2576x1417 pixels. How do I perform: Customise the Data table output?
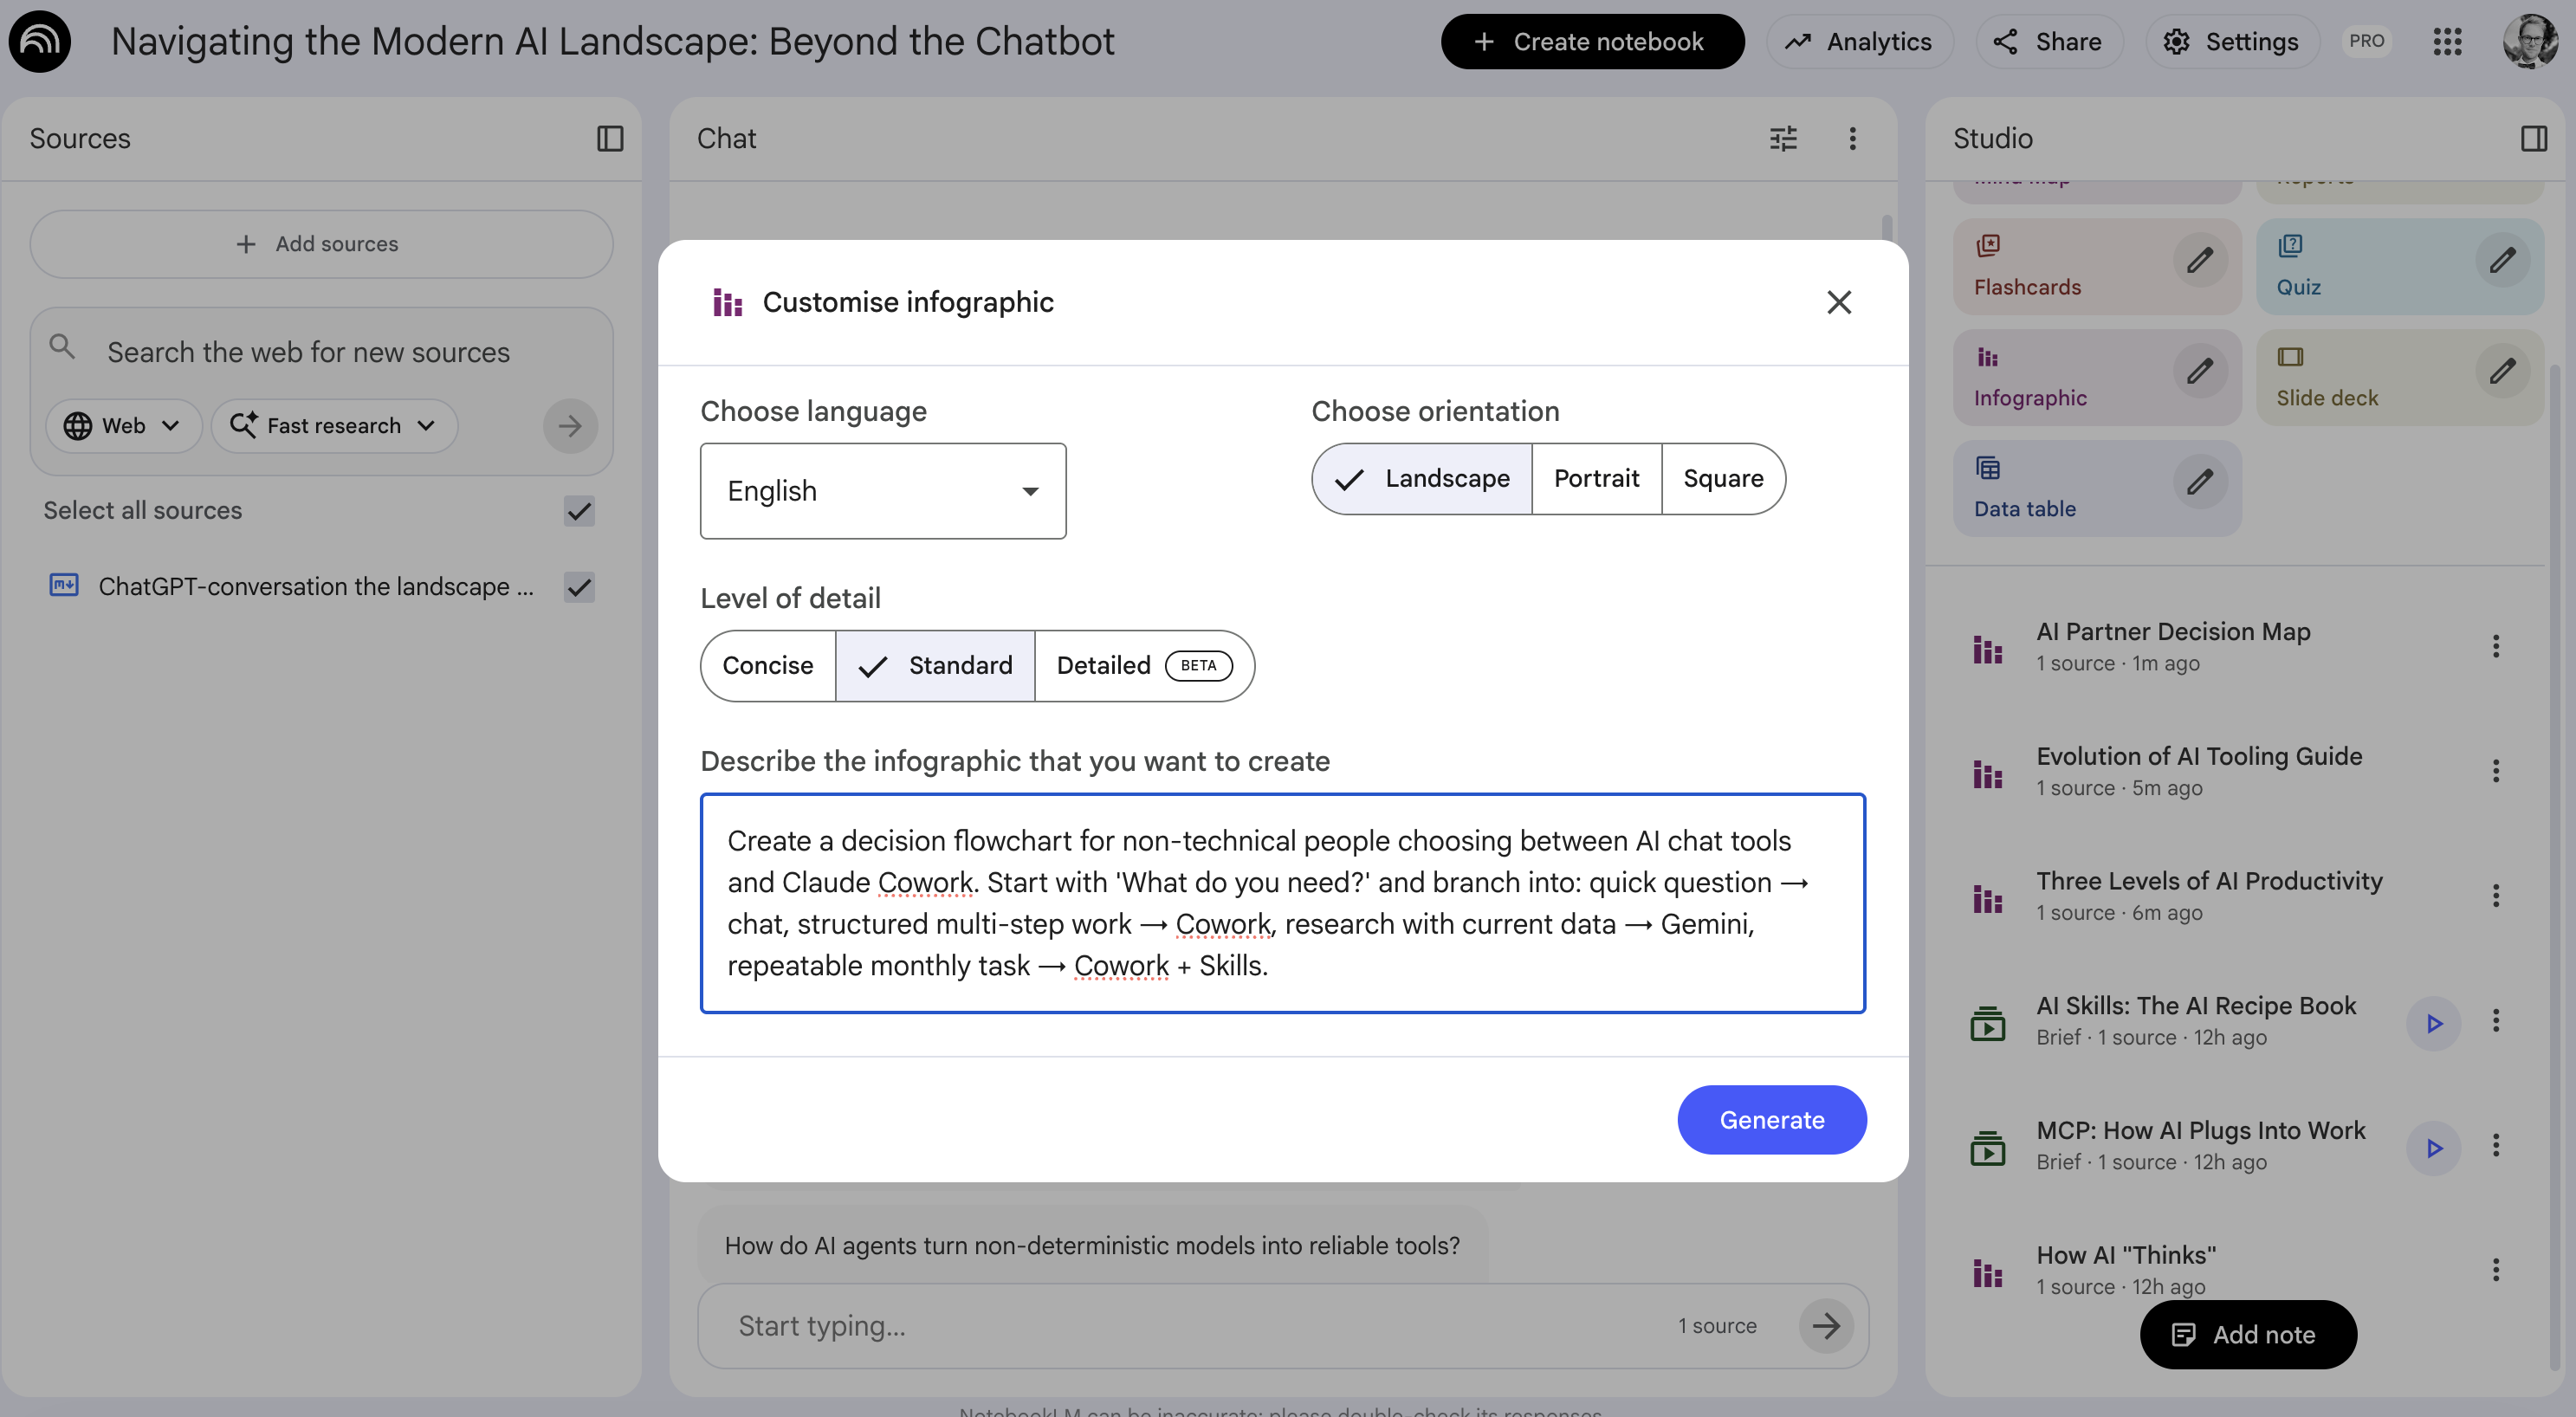tap(2201, 484)
